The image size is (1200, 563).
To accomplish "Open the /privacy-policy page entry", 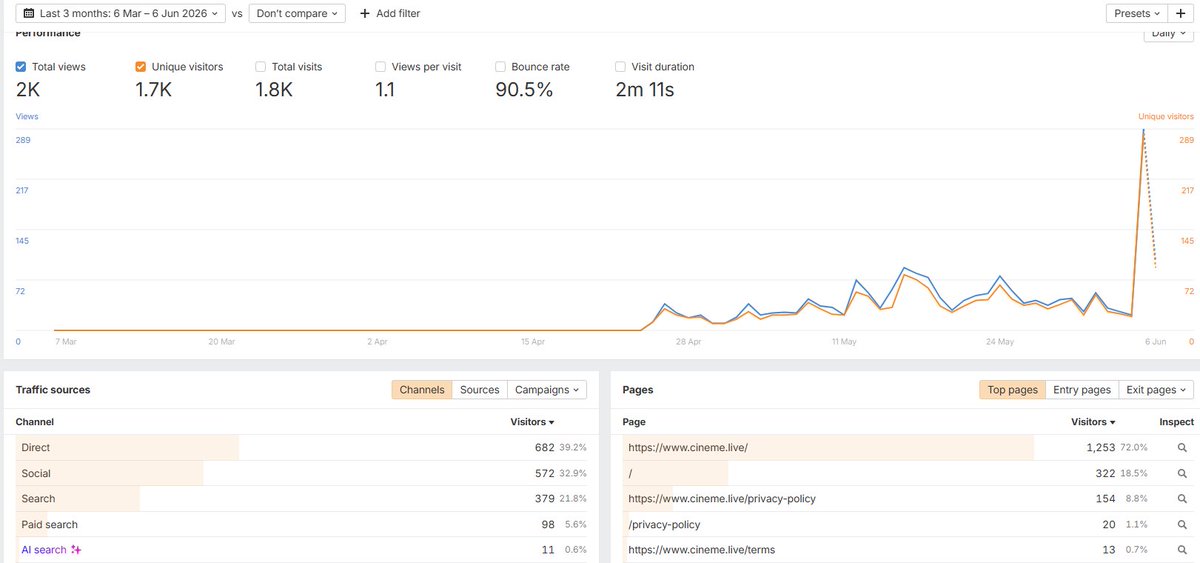I will coord(664,525).
